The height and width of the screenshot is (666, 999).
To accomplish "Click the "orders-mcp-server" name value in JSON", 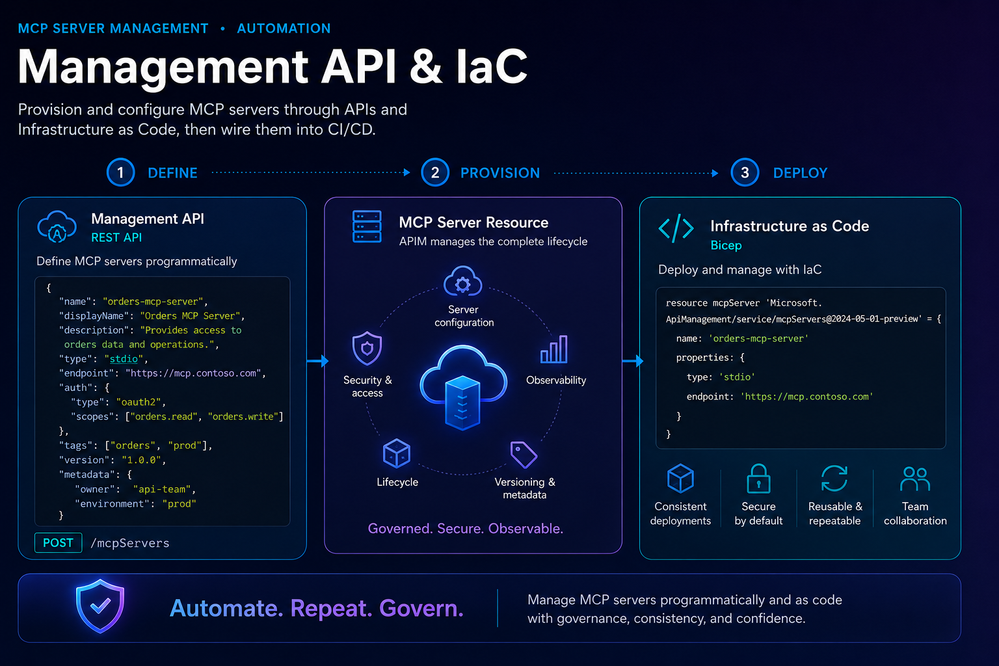I will click(x=153, y=301).
